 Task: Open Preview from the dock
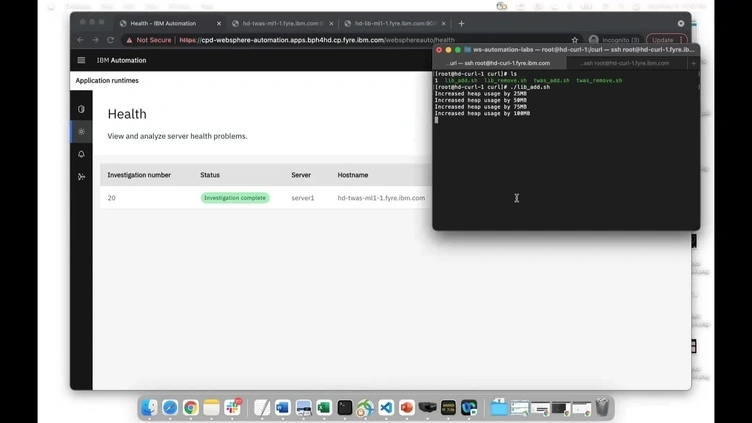click(x=303, y=408)
